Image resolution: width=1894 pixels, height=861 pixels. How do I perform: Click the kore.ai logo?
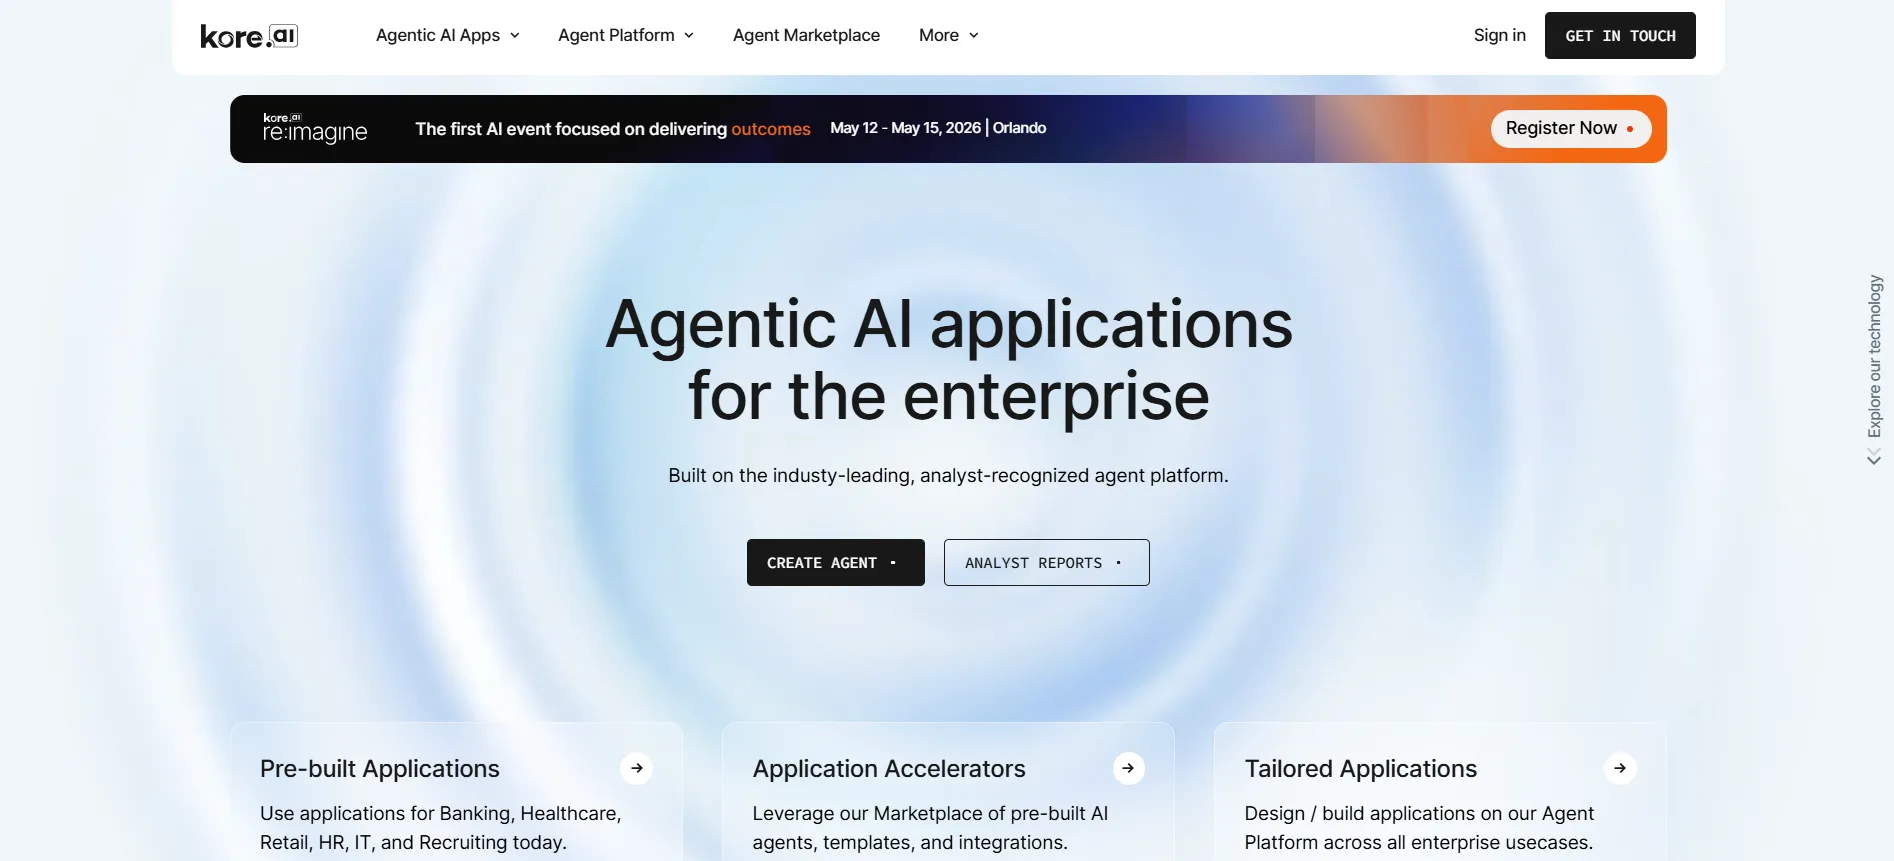click(x=249, y=36)
